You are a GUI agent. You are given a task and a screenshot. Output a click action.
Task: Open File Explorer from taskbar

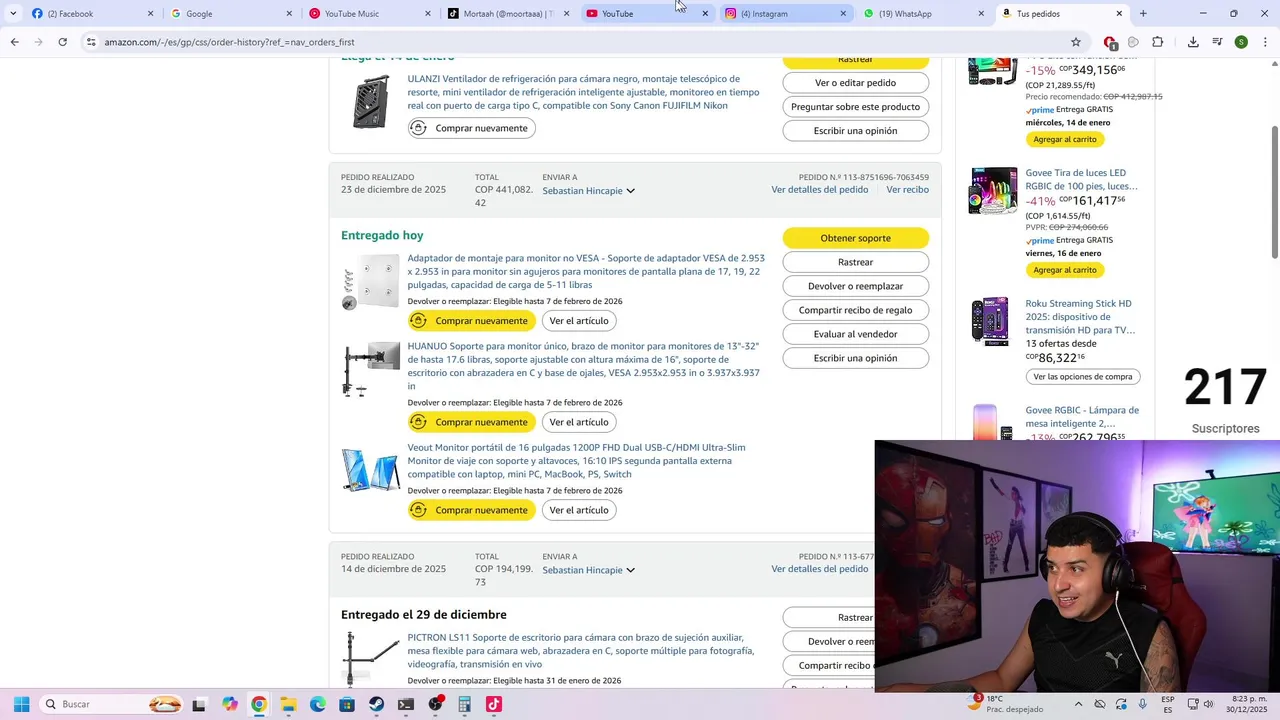click(x=288, y=704)
